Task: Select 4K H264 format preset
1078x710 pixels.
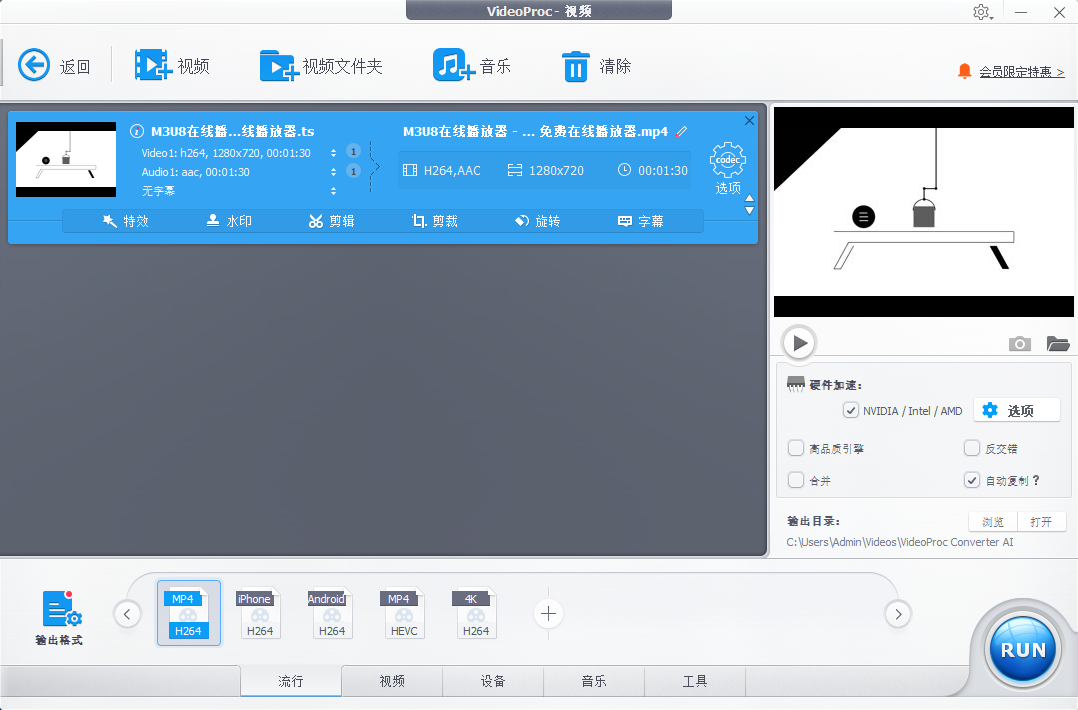Action: (475, 613)
